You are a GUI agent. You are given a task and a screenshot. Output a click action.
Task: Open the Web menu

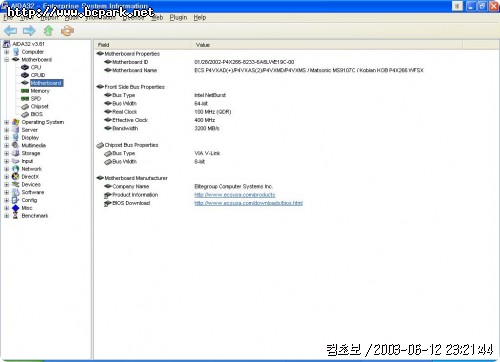click(157, 17)
